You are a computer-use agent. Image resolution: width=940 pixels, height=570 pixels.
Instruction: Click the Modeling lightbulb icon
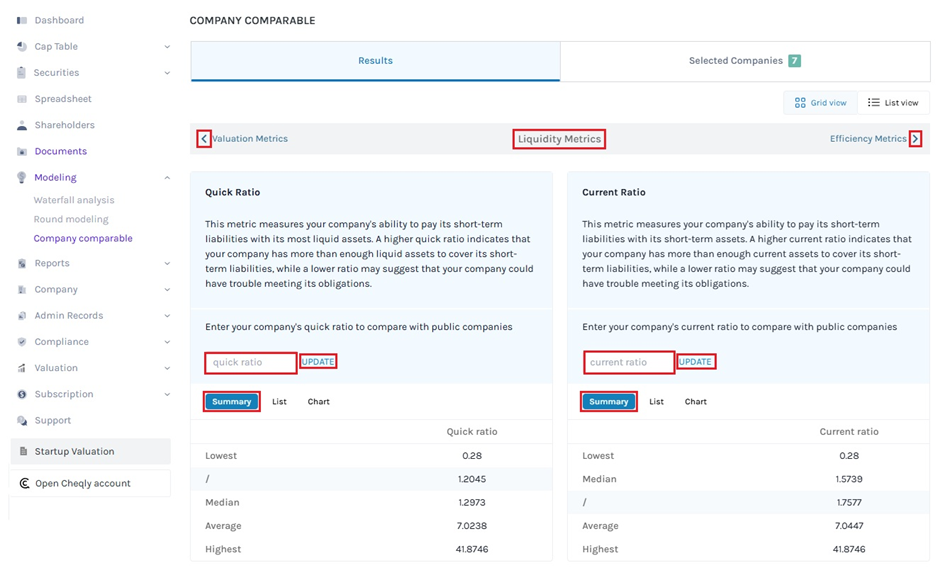click(x=22, y=178)
